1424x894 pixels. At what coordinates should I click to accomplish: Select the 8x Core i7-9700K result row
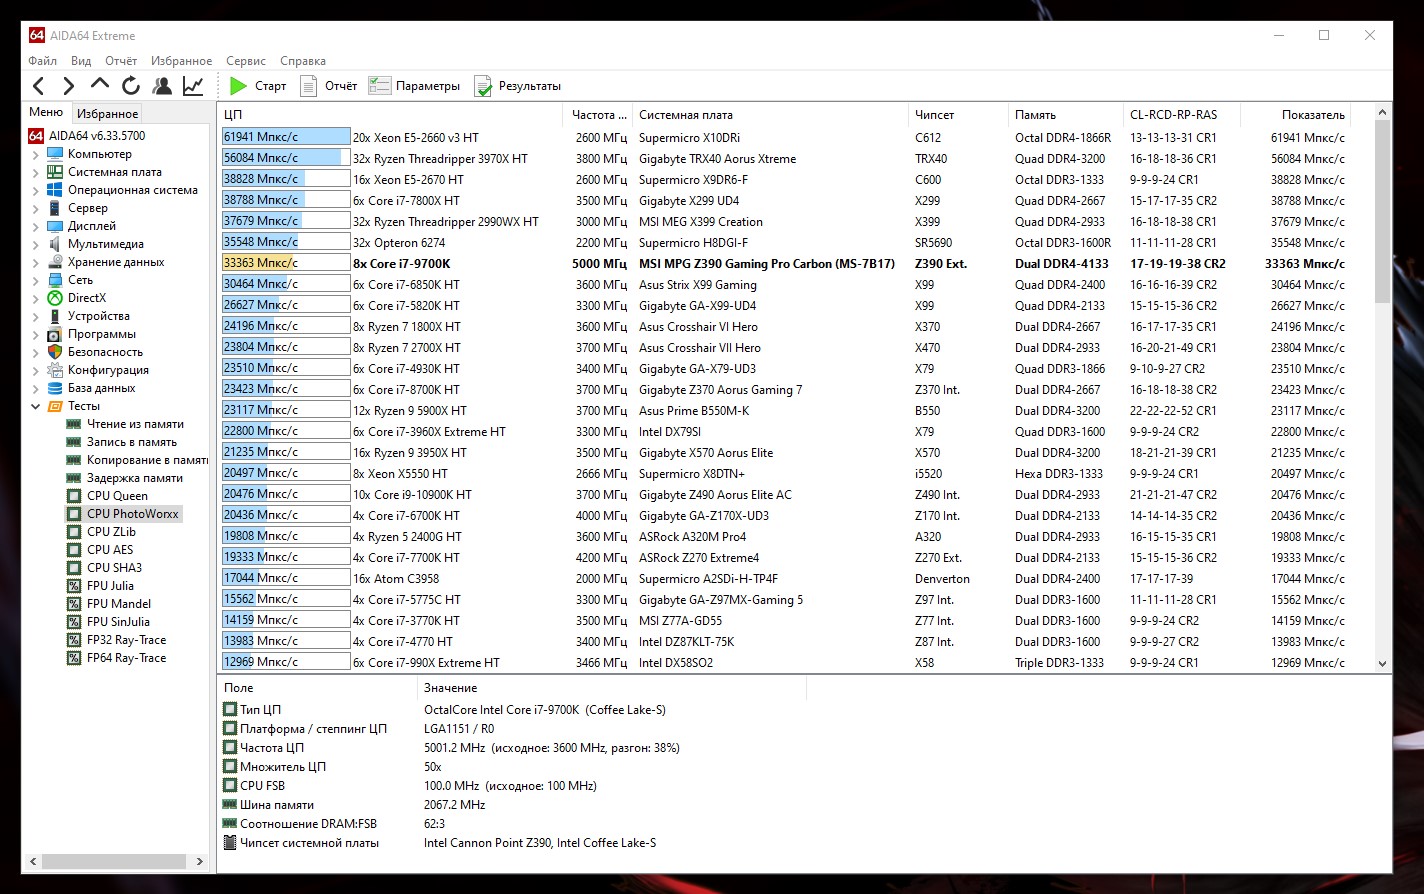pos(784,264)
